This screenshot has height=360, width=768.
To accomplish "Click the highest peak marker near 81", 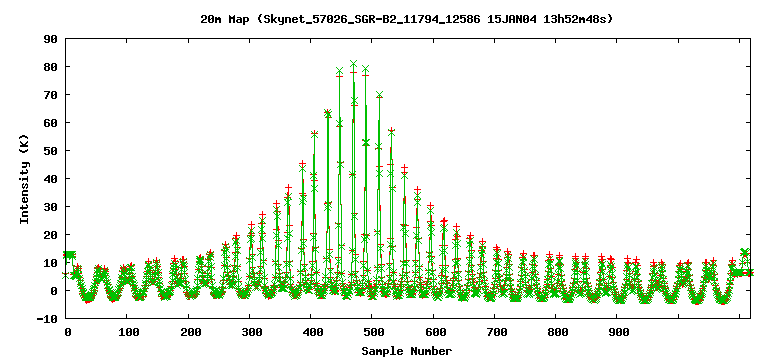I will 353,64.
